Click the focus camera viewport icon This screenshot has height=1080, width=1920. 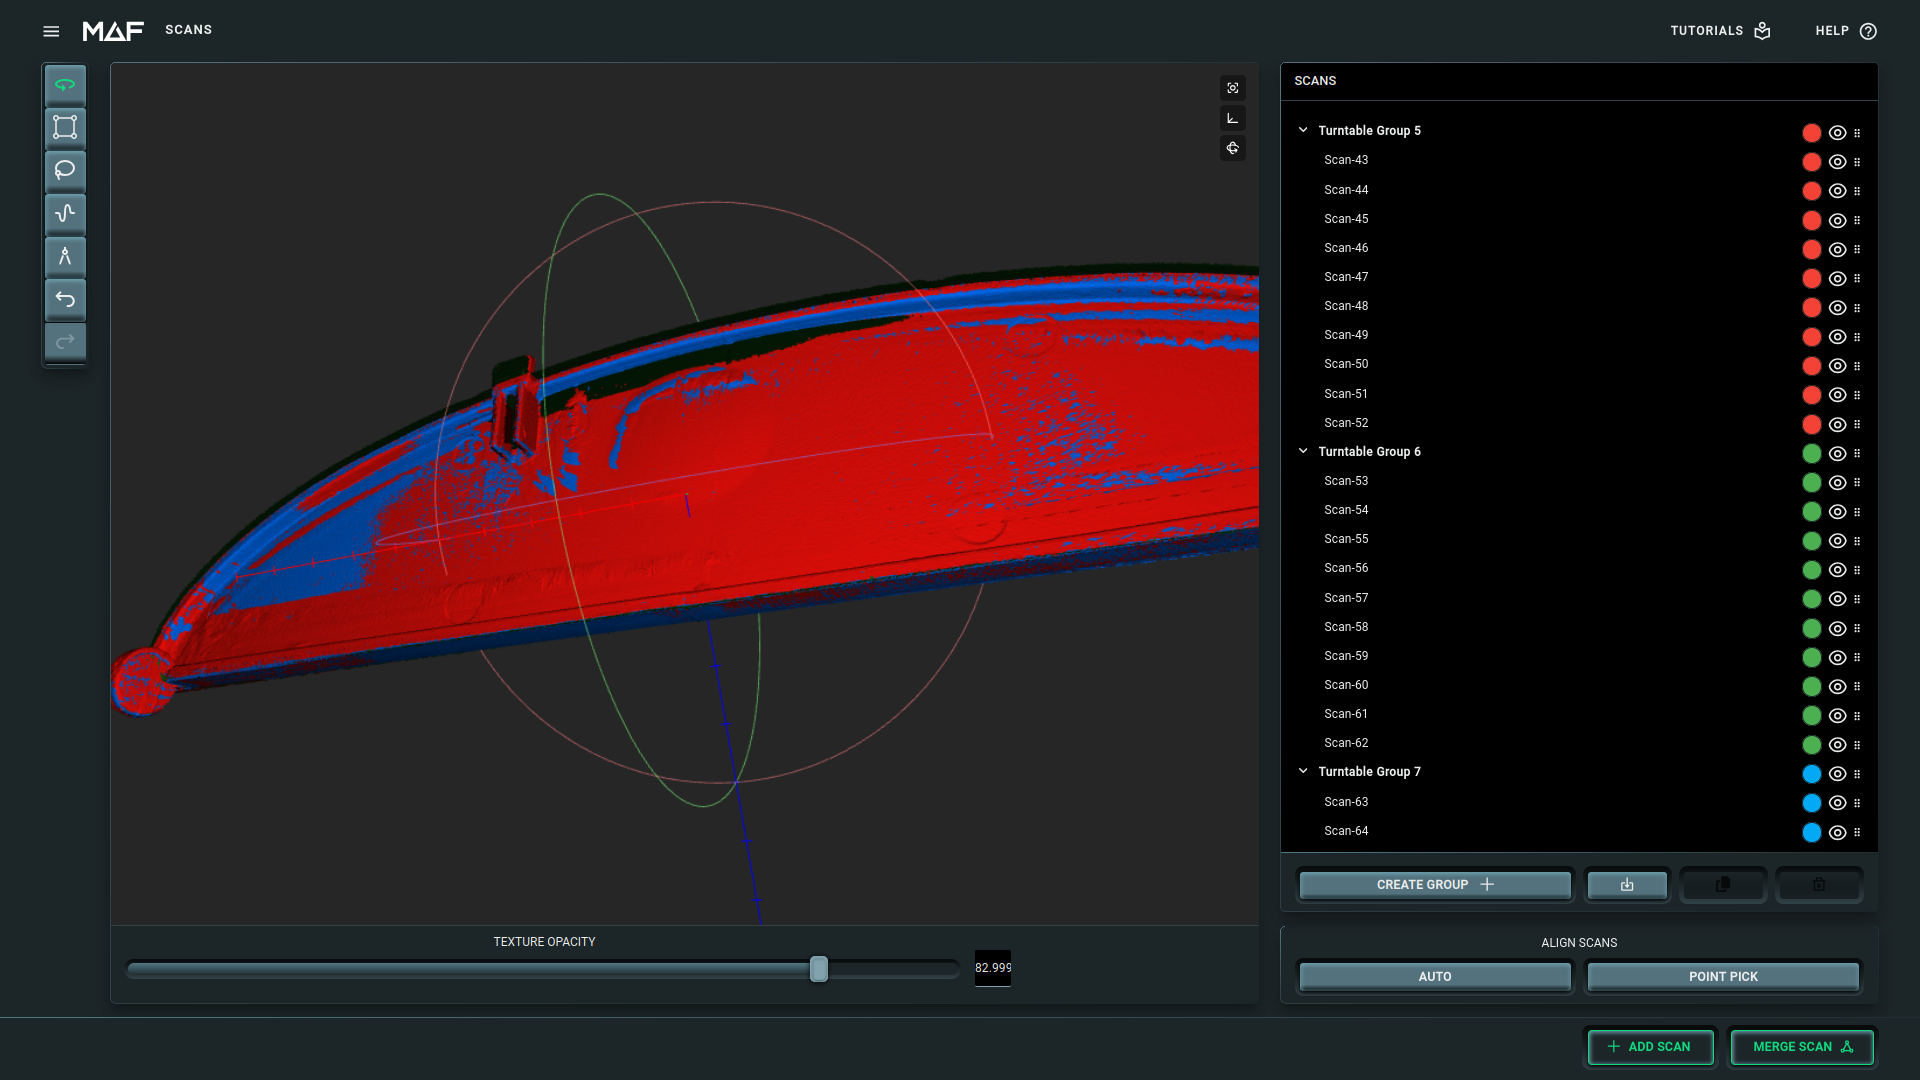(1233, 88)
